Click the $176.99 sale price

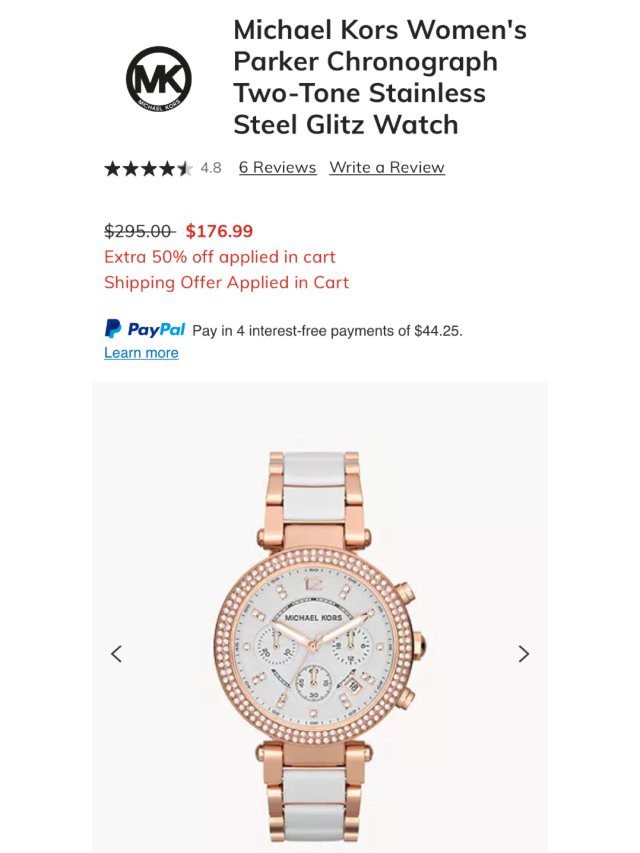click(219, 231)
